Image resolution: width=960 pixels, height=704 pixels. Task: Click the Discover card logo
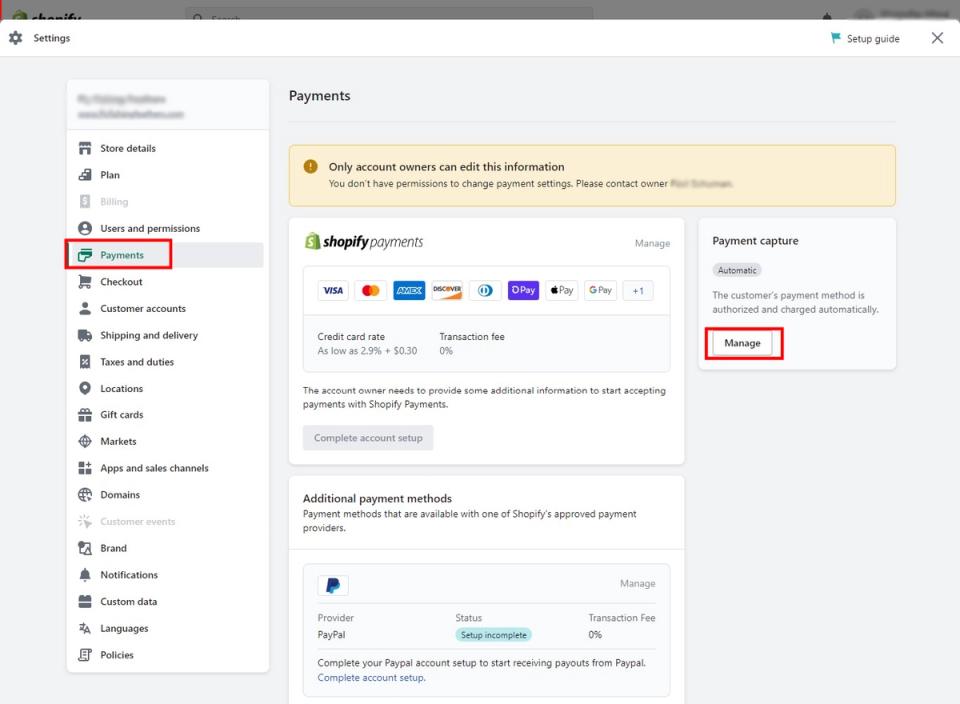(447, 290)
